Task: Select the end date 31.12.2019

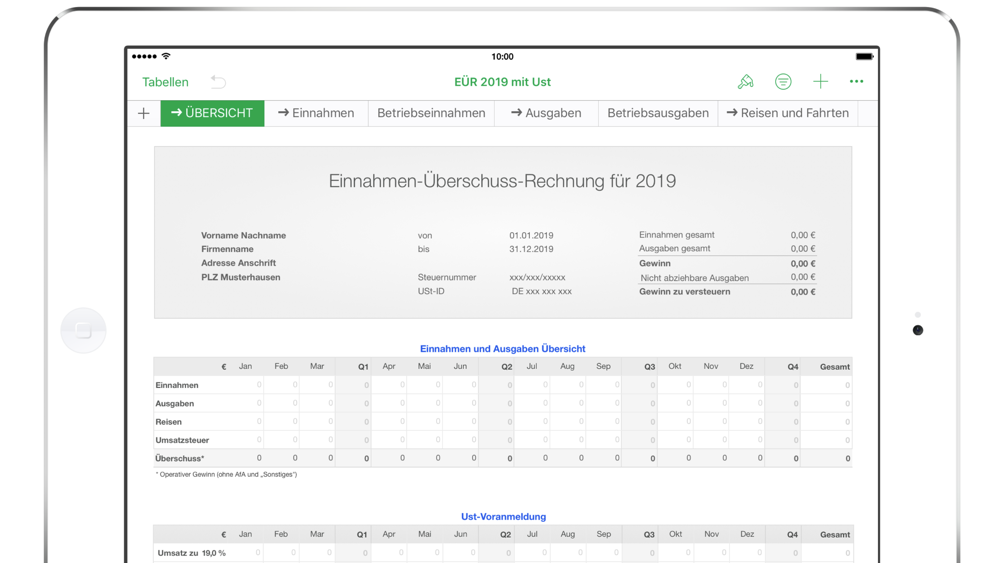Action: [531, 249]
